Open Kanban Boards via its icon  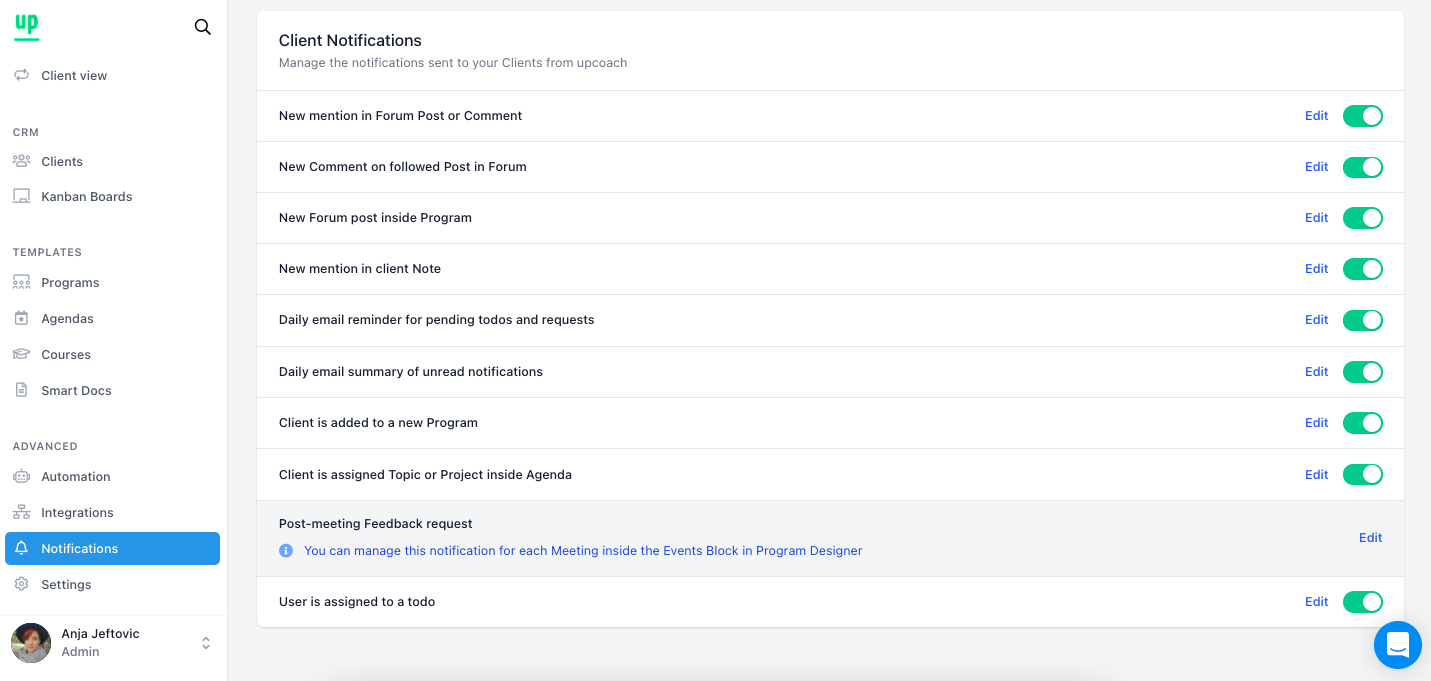[x=21, y=197]
